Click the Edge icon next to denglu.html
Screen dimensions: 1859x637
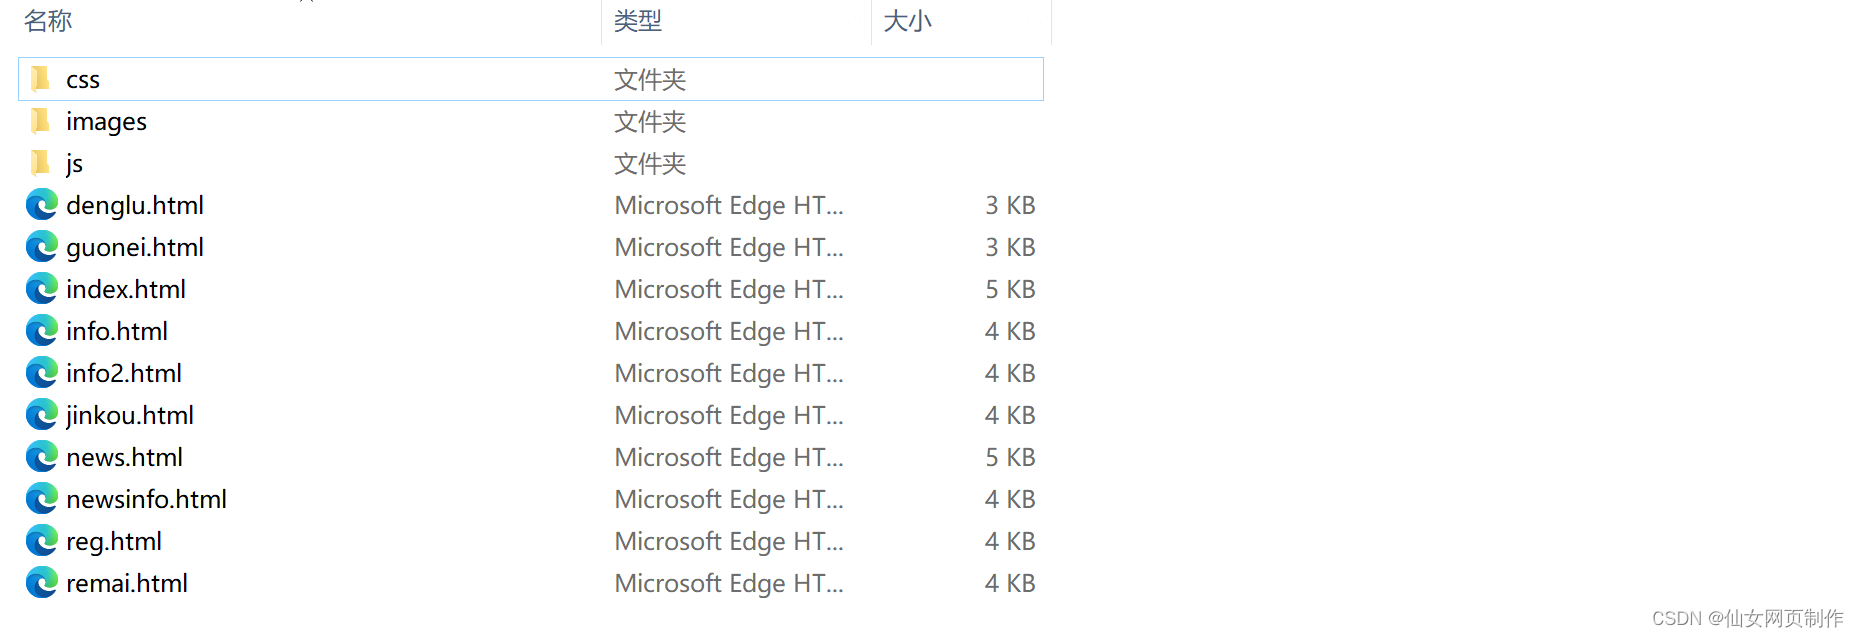pyautogui.click(x=41, y=205)
